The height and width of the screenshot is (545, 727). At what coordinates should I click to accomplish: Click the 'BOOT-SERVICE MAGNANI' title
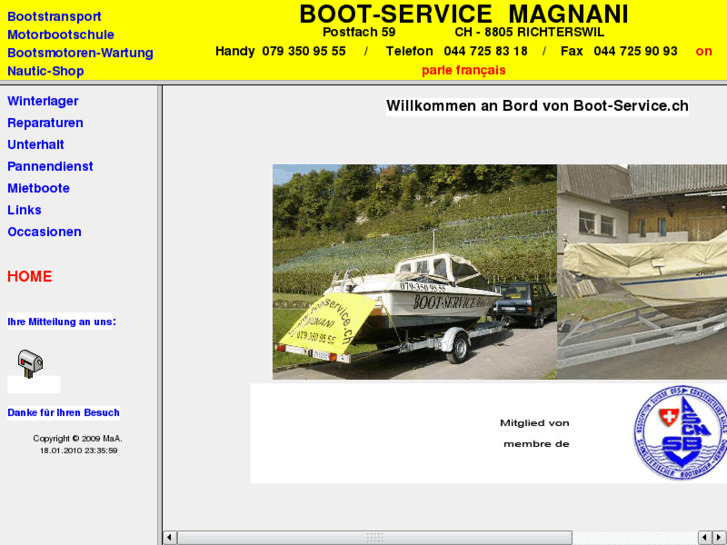click(x=464, y=14)
